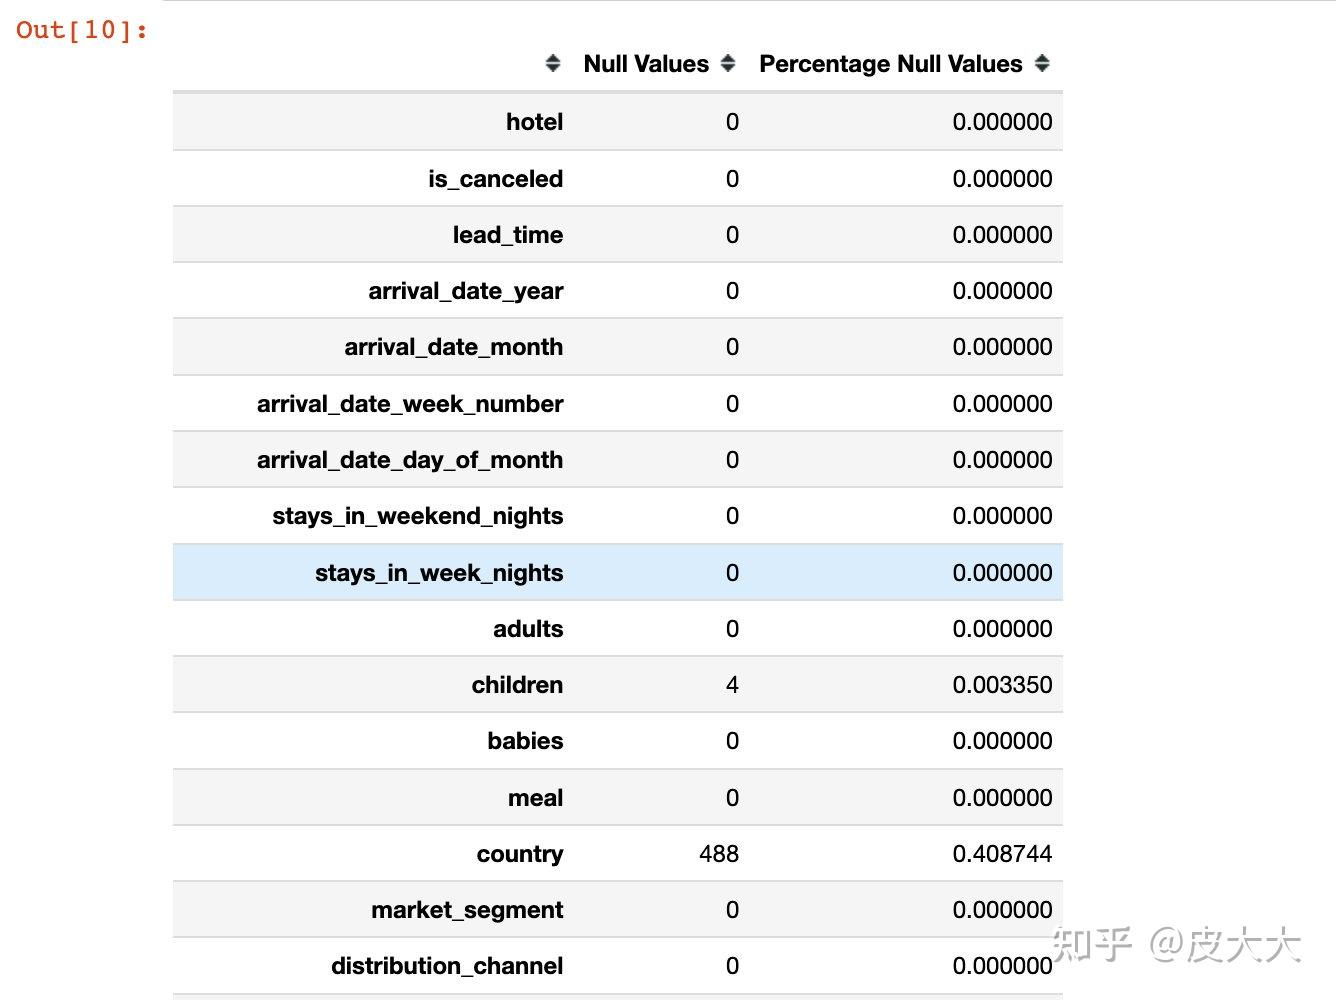This screenshot has height=1000, width=1336.
Task: Click the sort arrows beside Percentage Null Values
Action: pyautogui.click(x=1042, y=64)
